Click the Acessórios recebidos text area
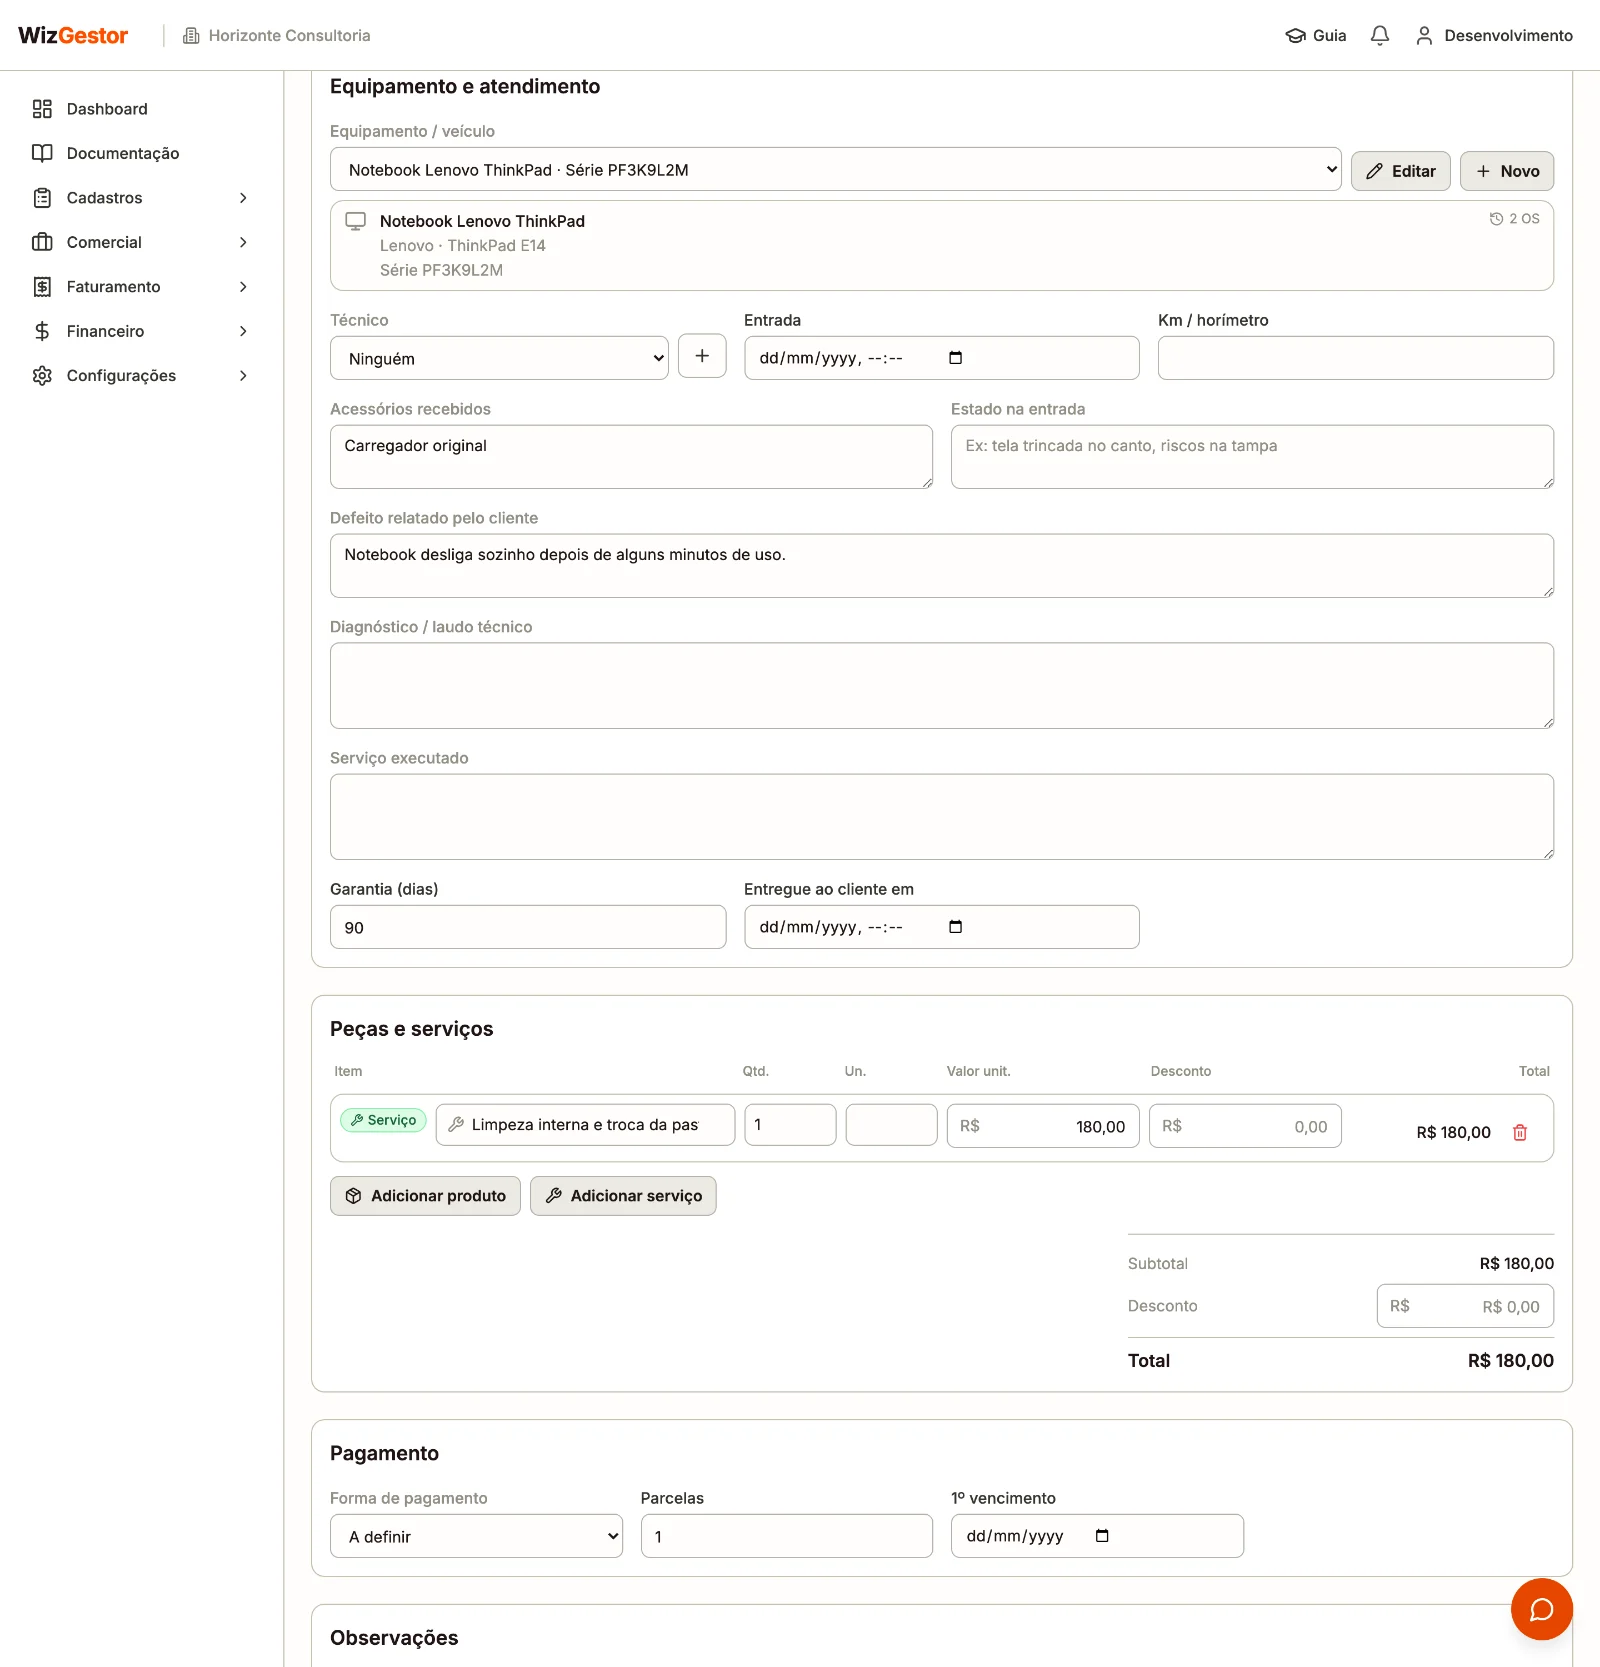The height and width of the screenshot is (1667, 1600). click(x=631, y=457)
